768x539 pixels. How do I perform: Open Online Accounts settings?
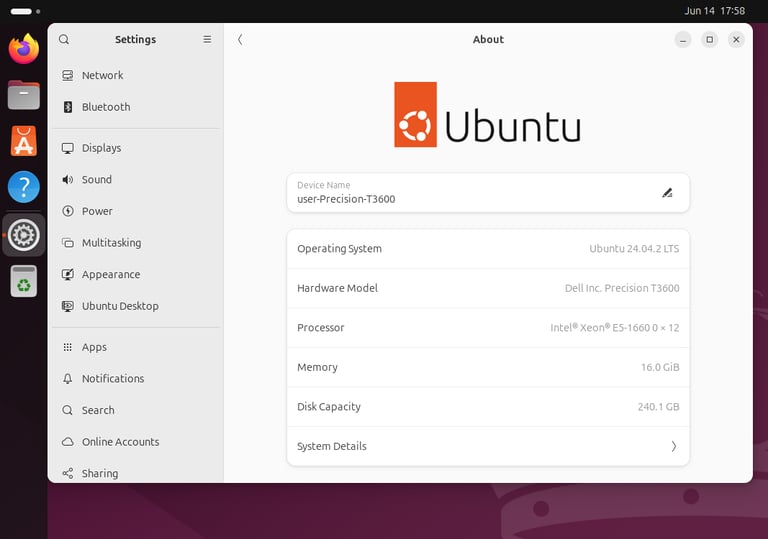coord(136,442)
